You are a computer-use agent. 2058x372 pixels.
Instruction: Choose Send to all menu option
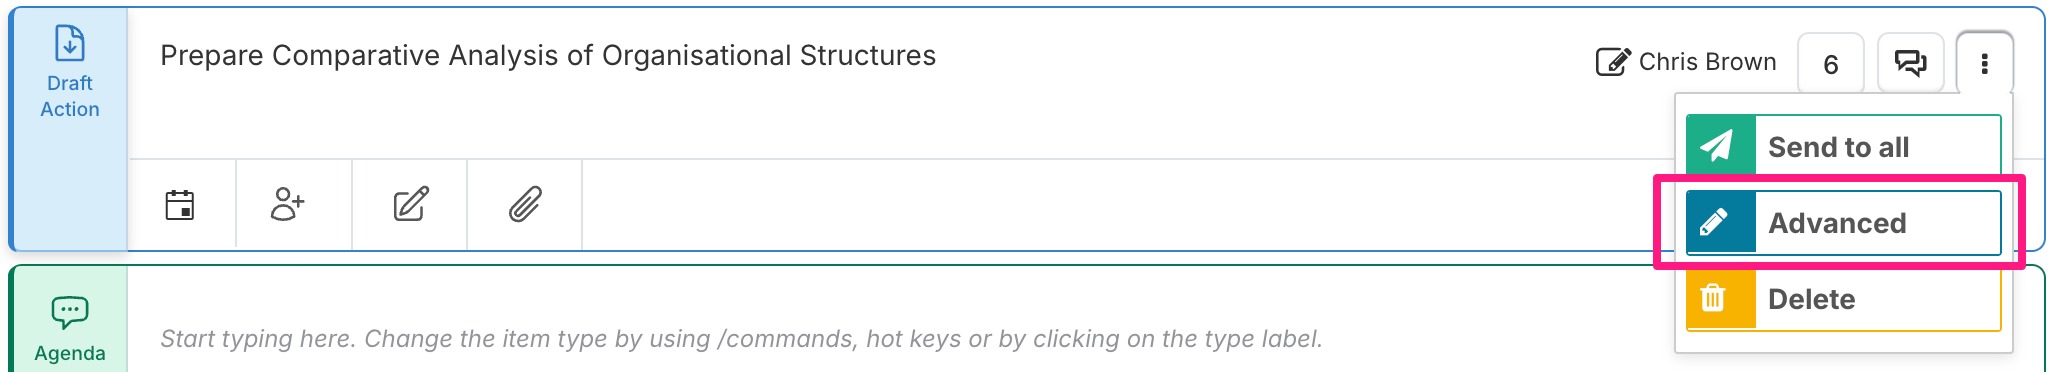(x=1844, y=147)
